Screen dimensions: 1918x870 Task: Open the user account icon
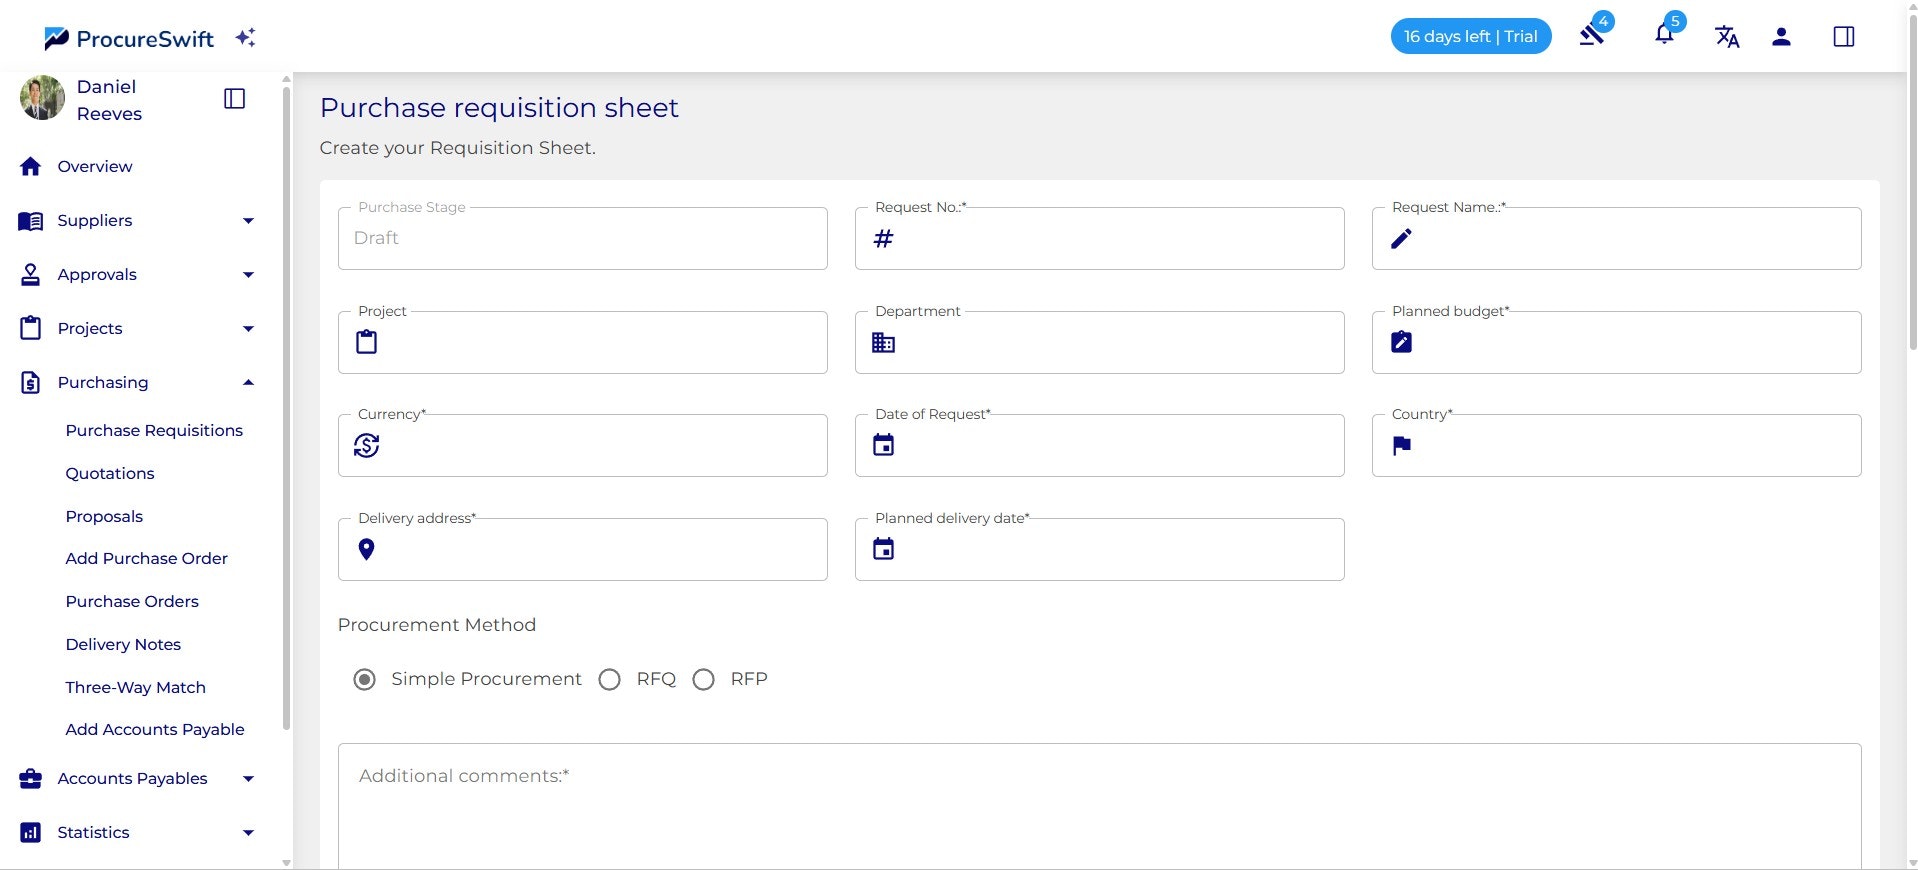click(x=1781, y=37)
